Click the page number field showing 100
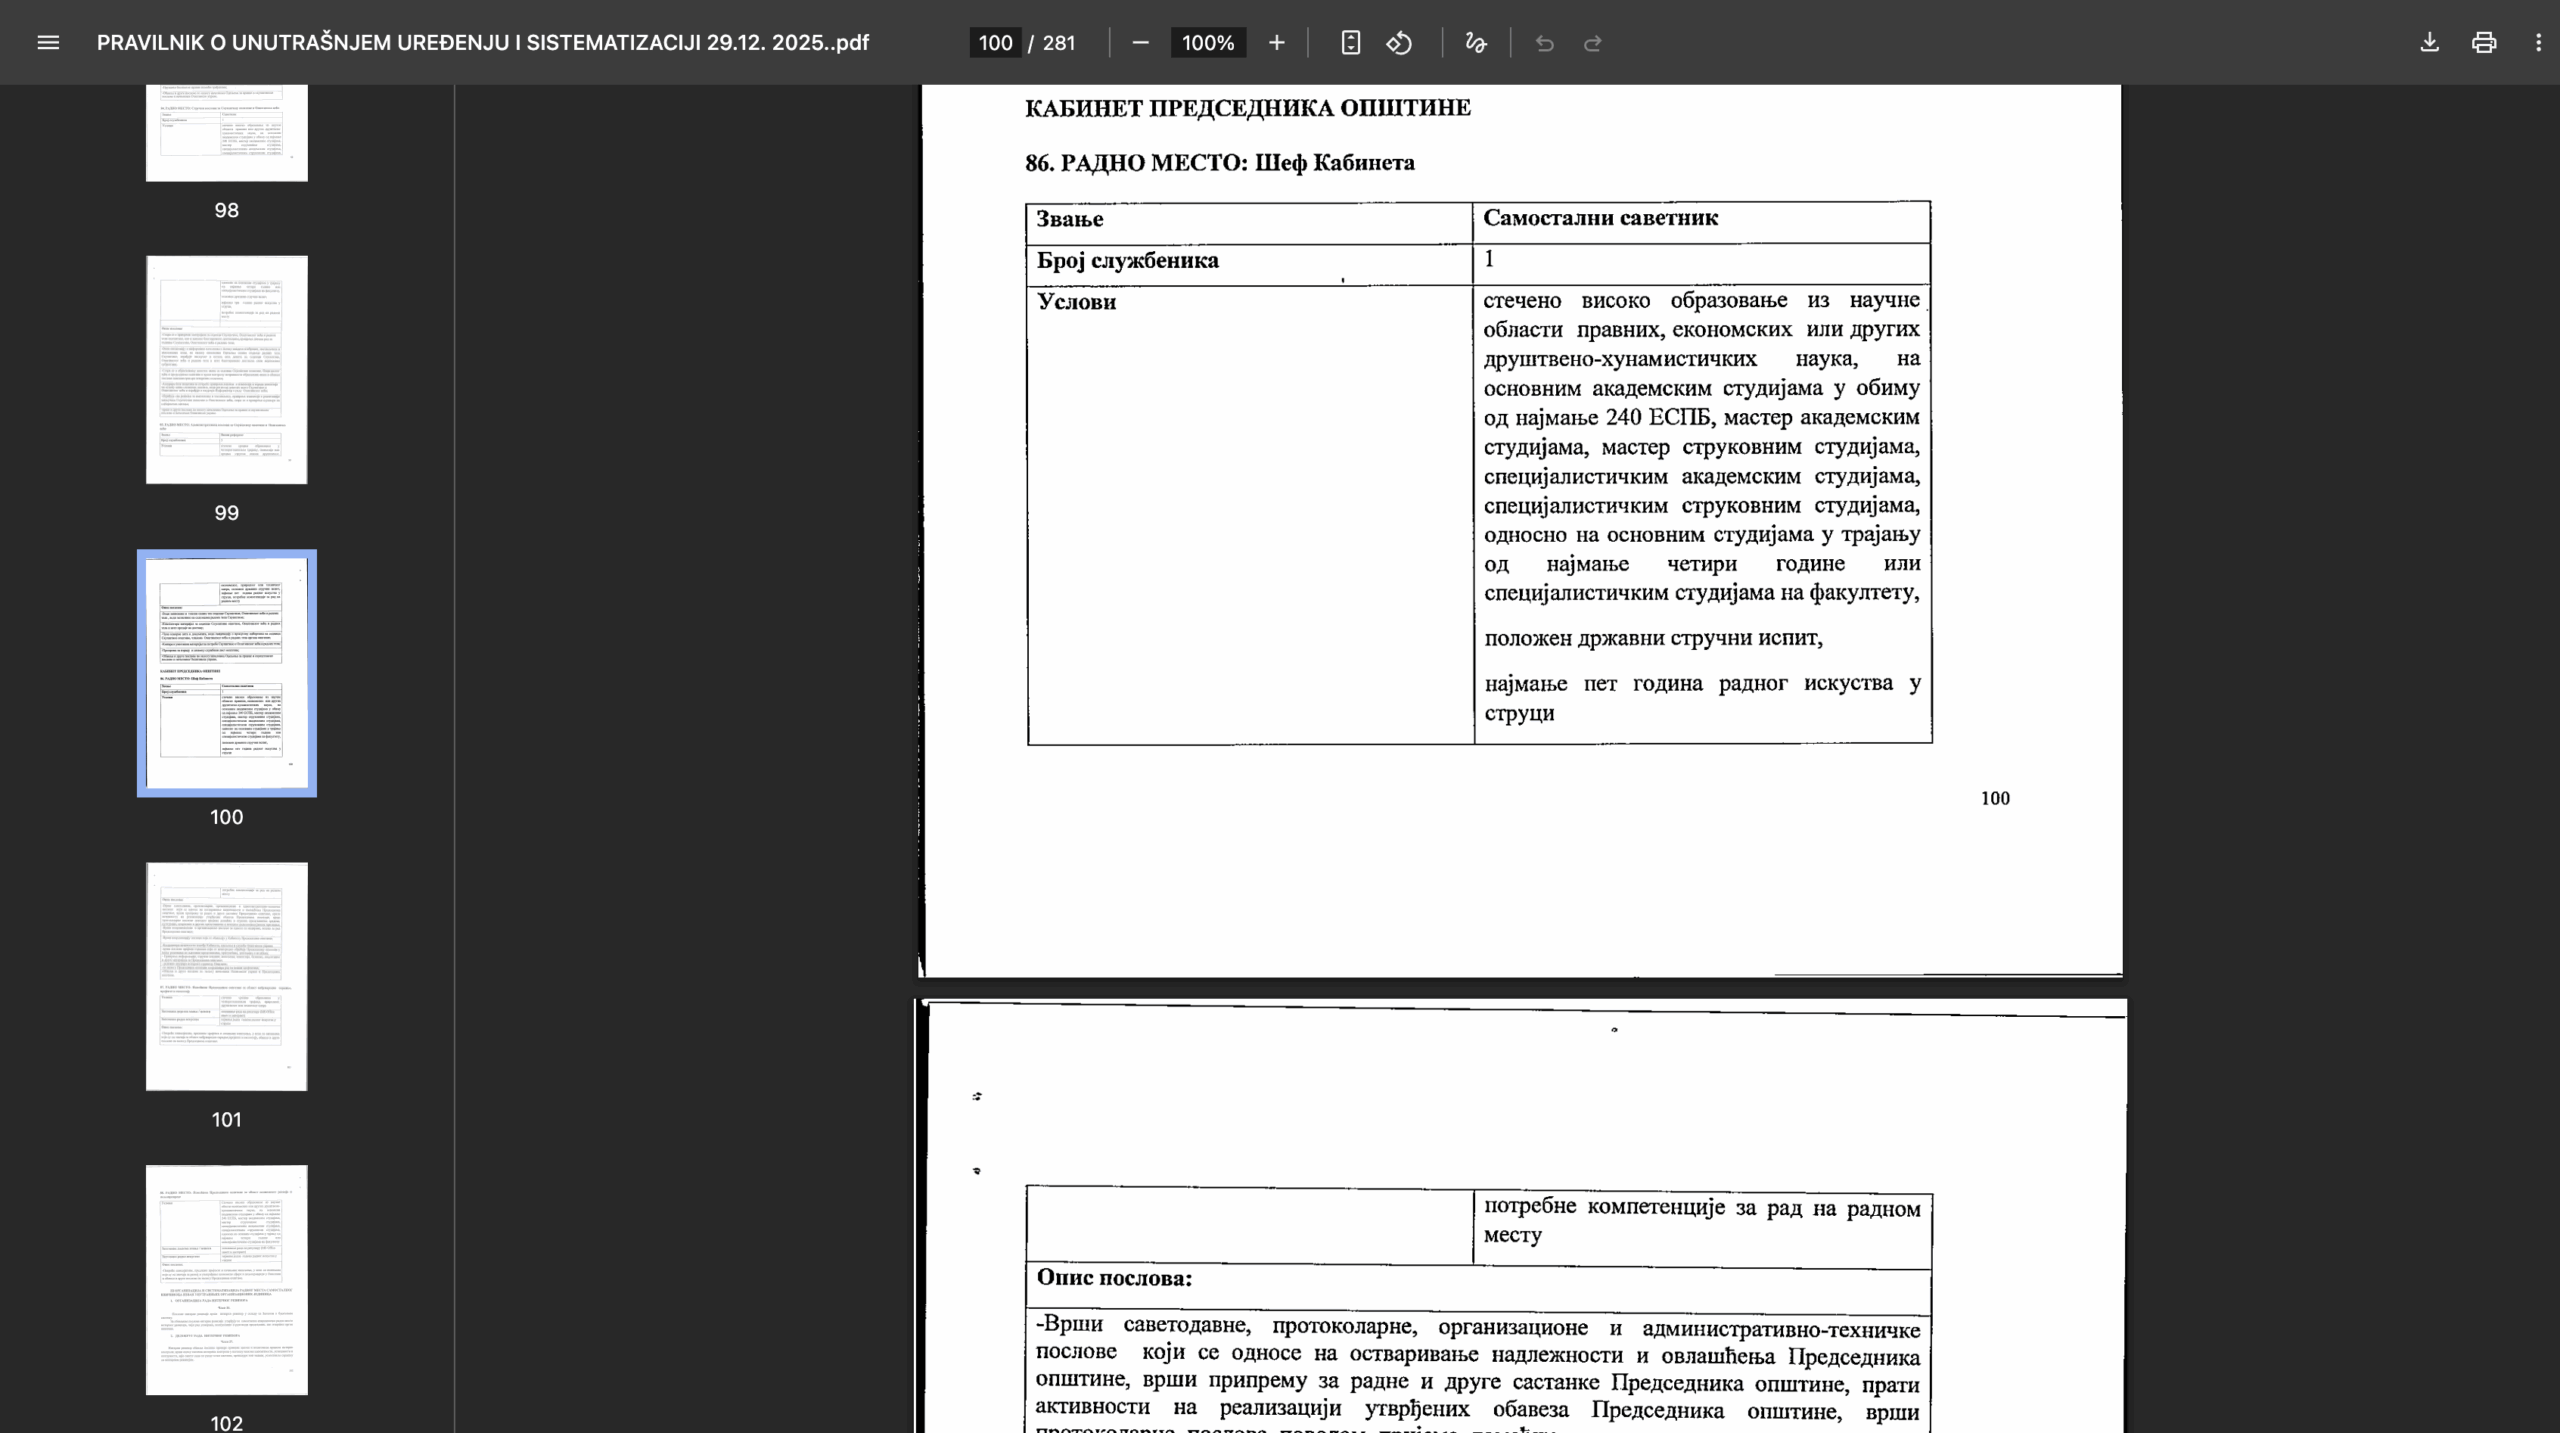This screenshot has height=1433, width=2560. coord(995,43)
